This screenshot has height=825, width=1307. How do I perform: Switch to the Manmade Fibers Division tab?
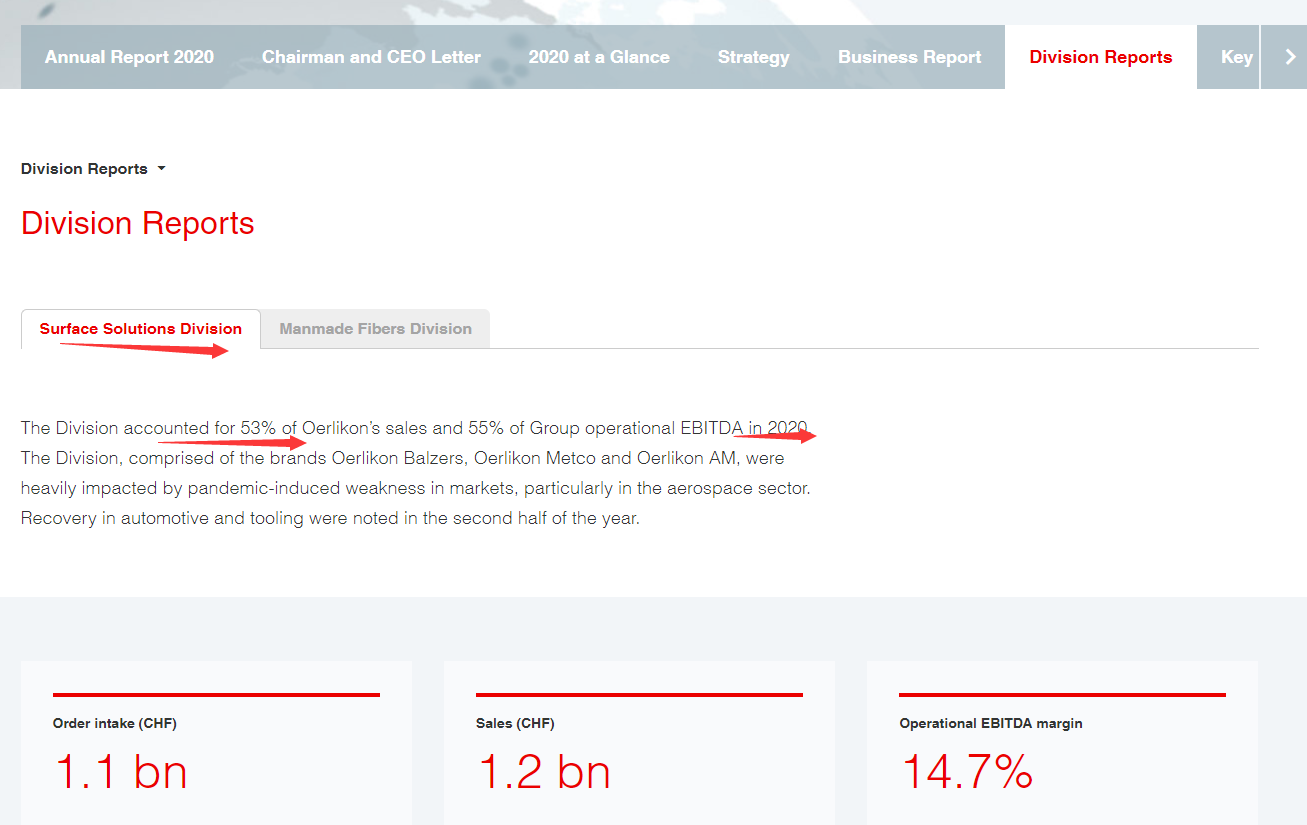coord(375,329)
